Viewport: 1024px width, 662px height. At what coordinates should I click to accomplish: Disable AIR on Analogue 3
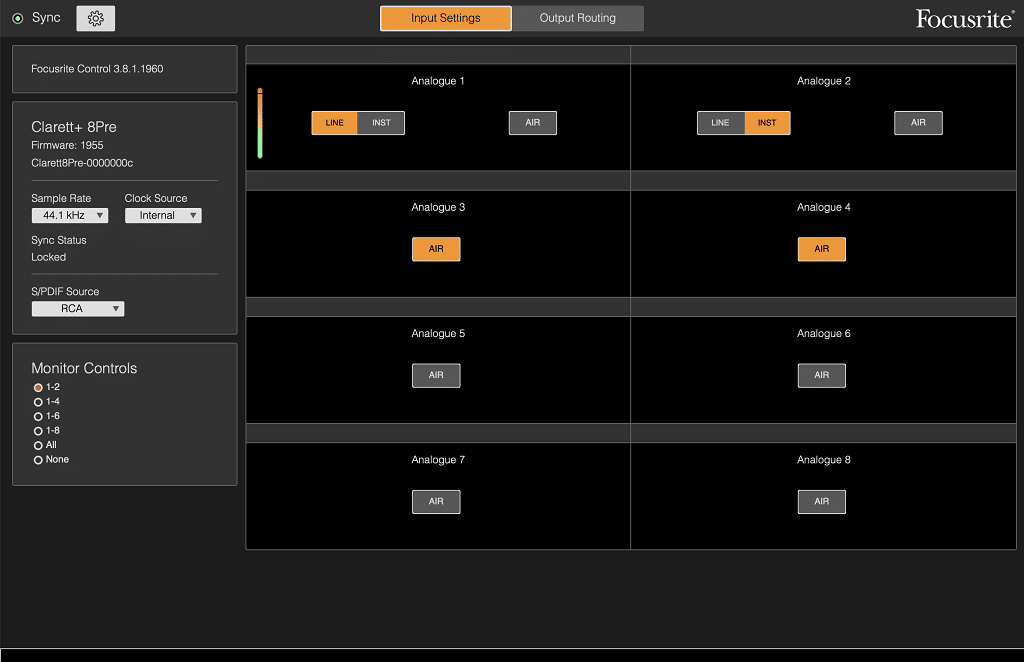coord(436,249)
